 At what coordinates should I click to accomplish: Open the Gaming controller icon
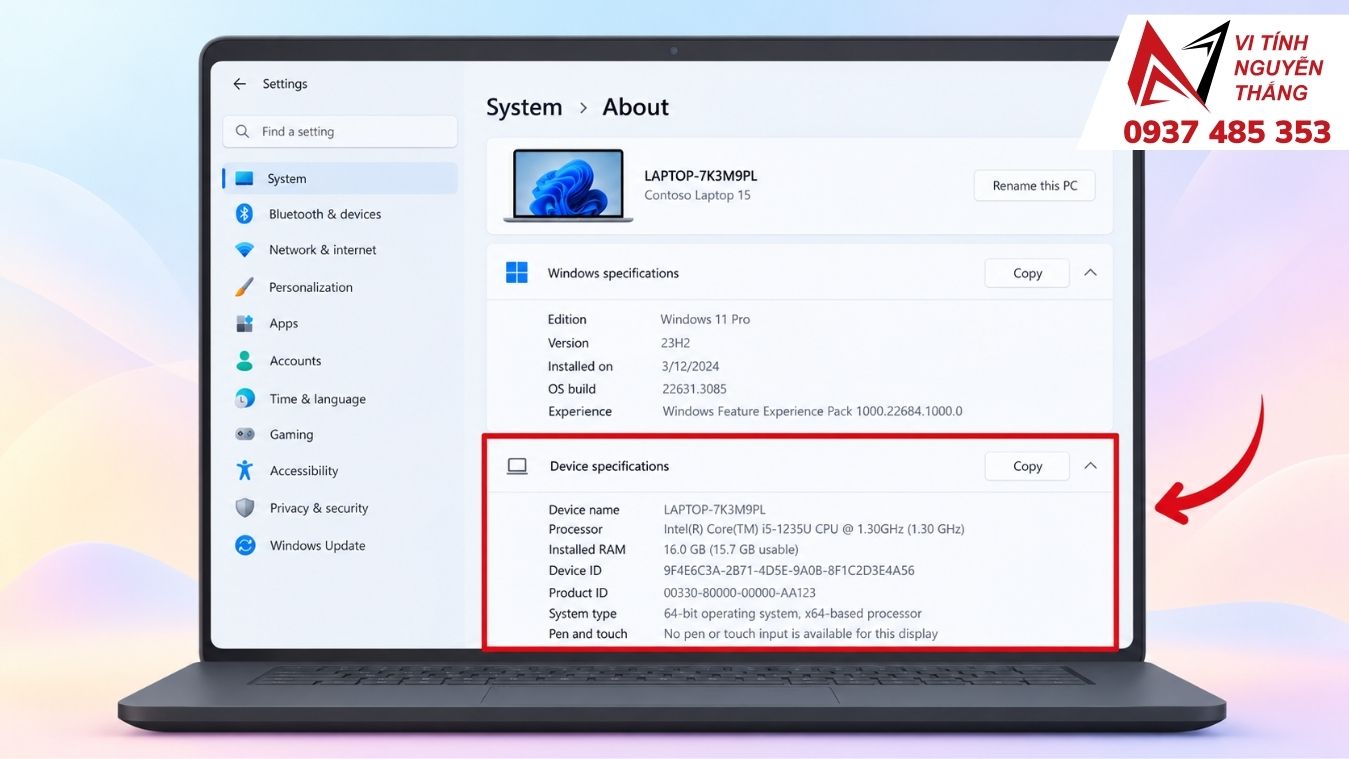pyautogui.click(x=244, y=435)
